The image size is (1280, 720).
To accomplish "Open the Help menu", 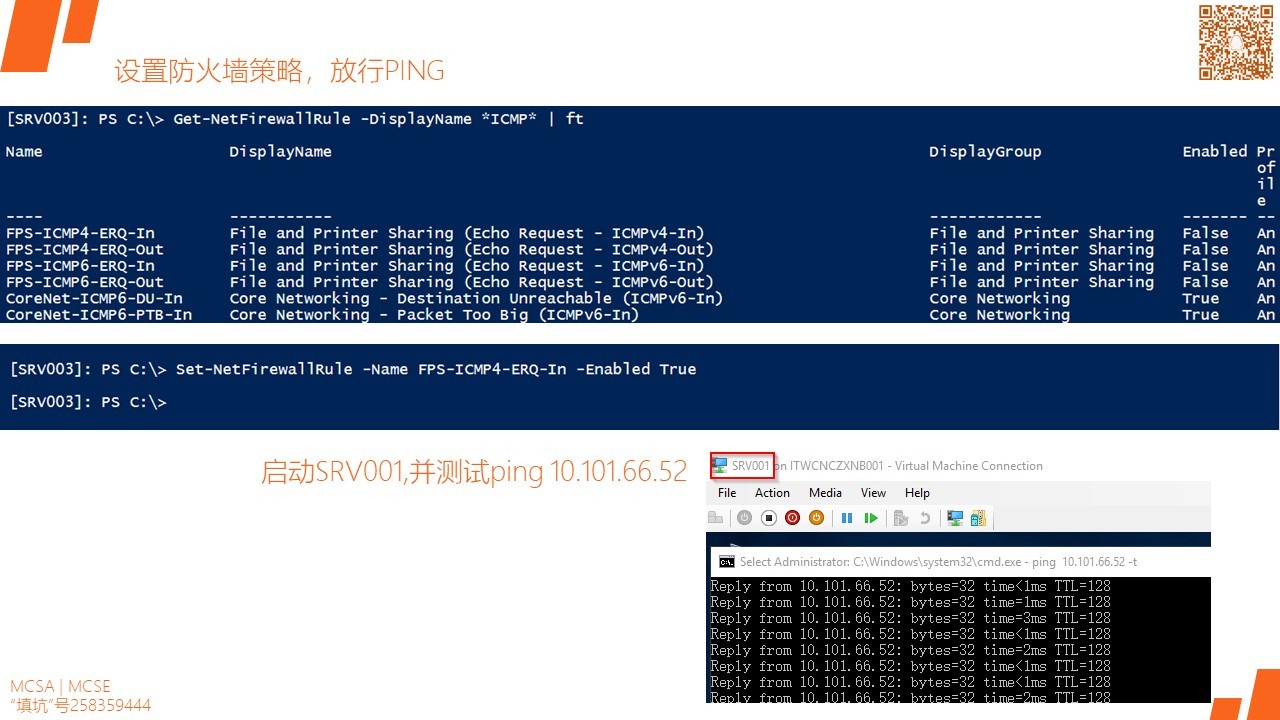I will (x=917, y=493).
